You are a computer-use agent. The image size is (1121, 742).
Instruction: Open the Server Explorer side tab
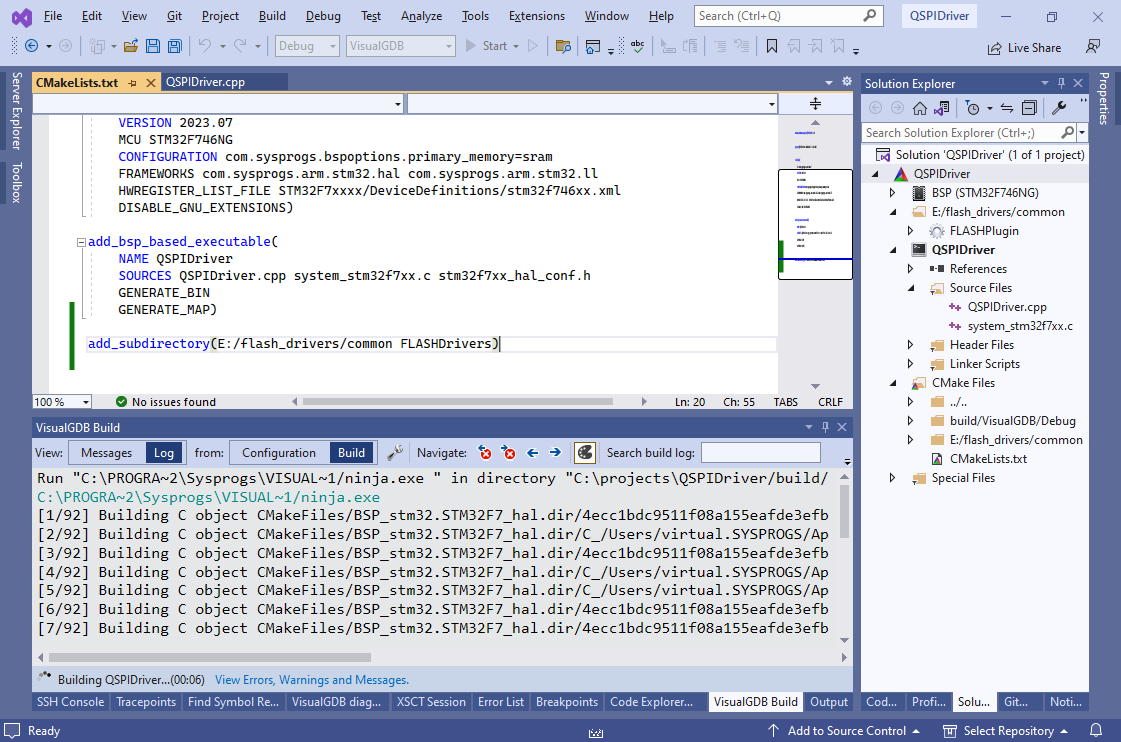click(16, 111)
